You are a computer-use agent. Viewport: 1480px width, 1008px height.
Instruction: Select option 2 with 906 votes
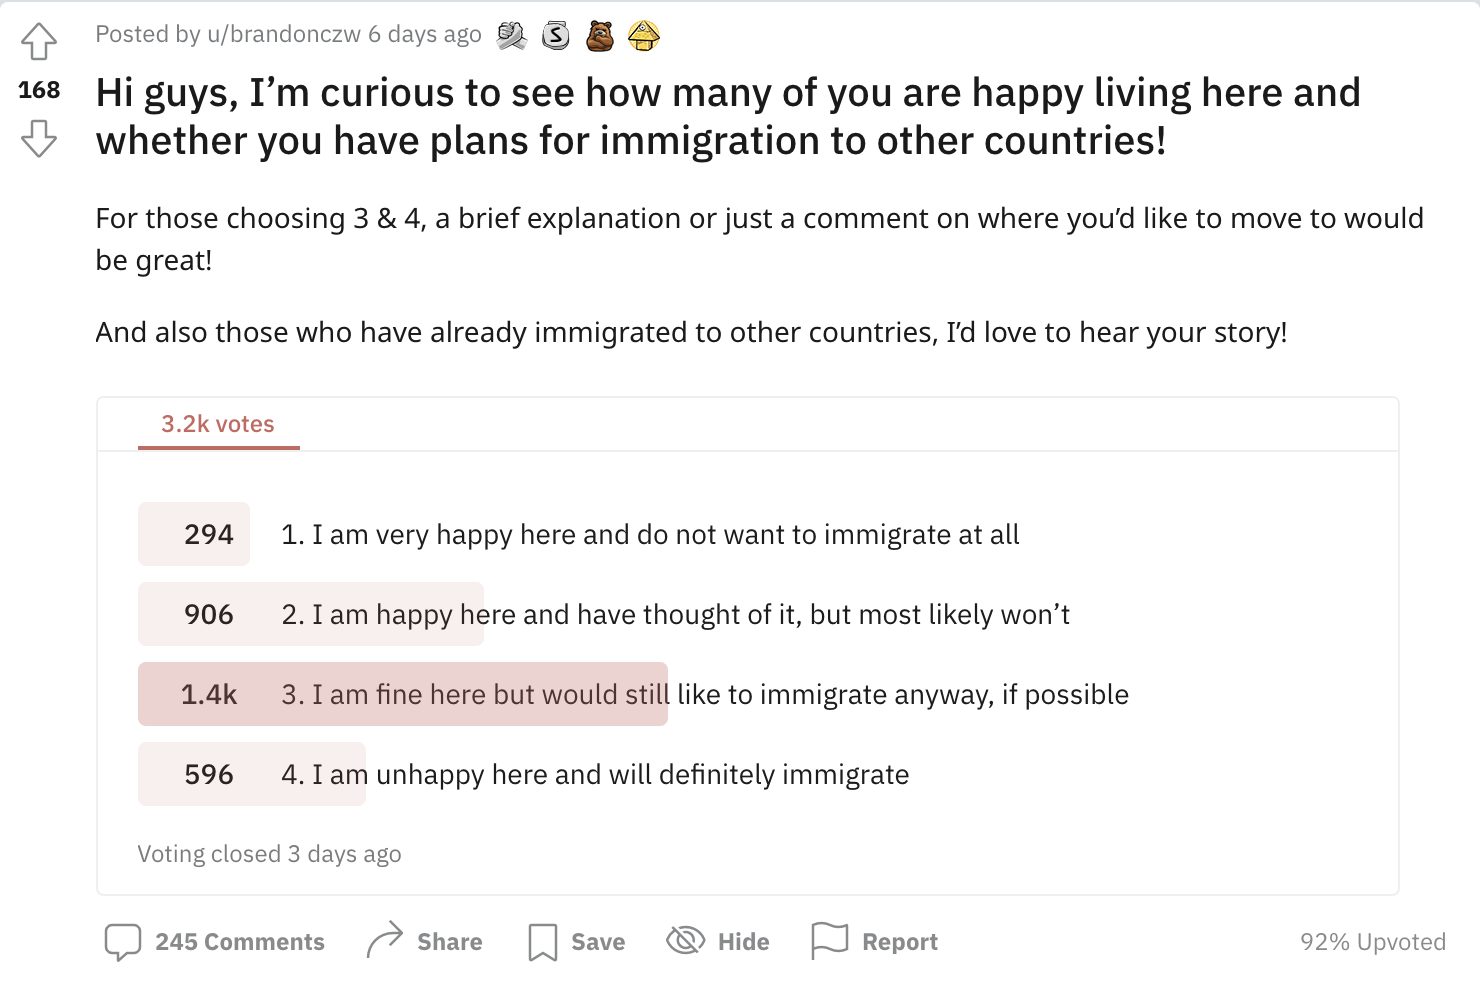pos(604,614)
